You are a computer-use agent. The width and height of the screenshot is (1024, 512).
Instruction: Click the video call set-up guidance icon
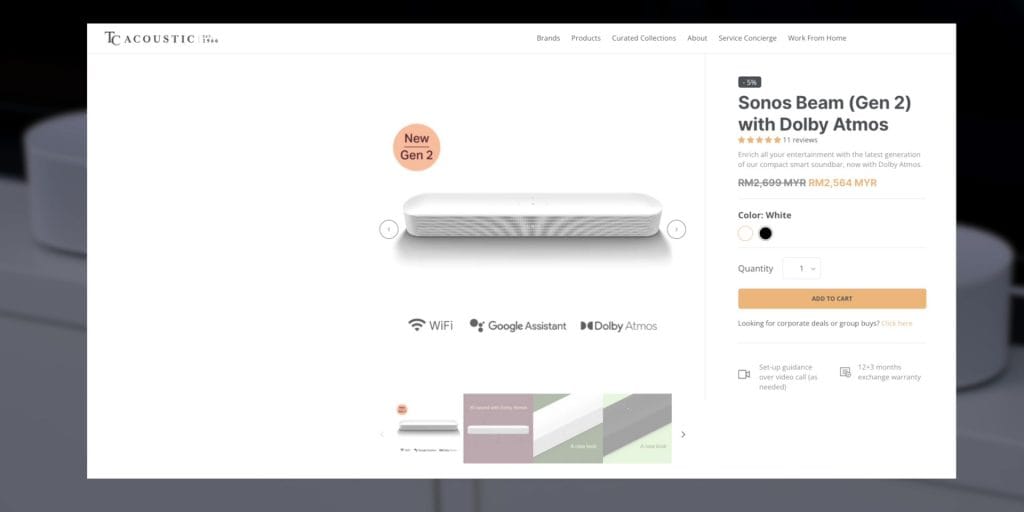click(744, 374)
